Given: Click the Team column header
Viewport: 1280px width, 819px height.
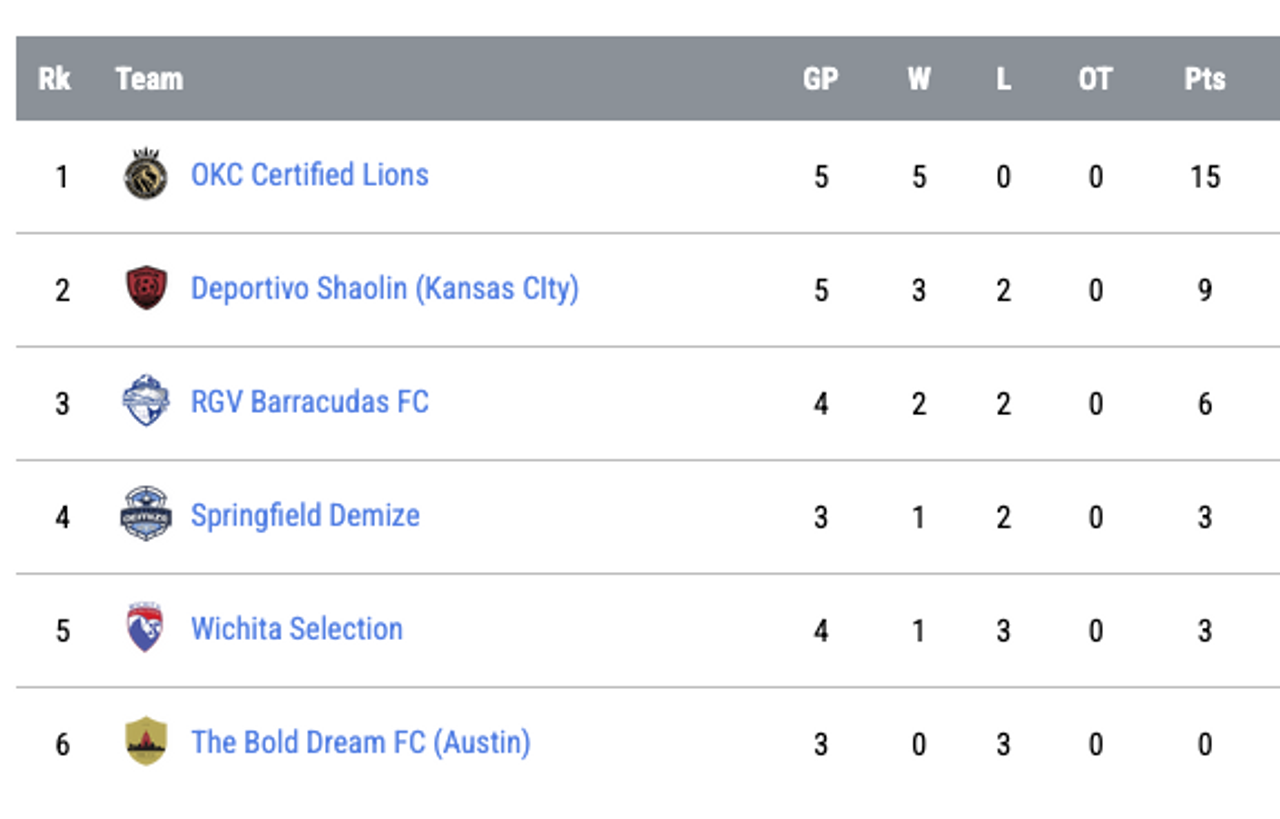Looking at the screenshot, I should [149, 79].
